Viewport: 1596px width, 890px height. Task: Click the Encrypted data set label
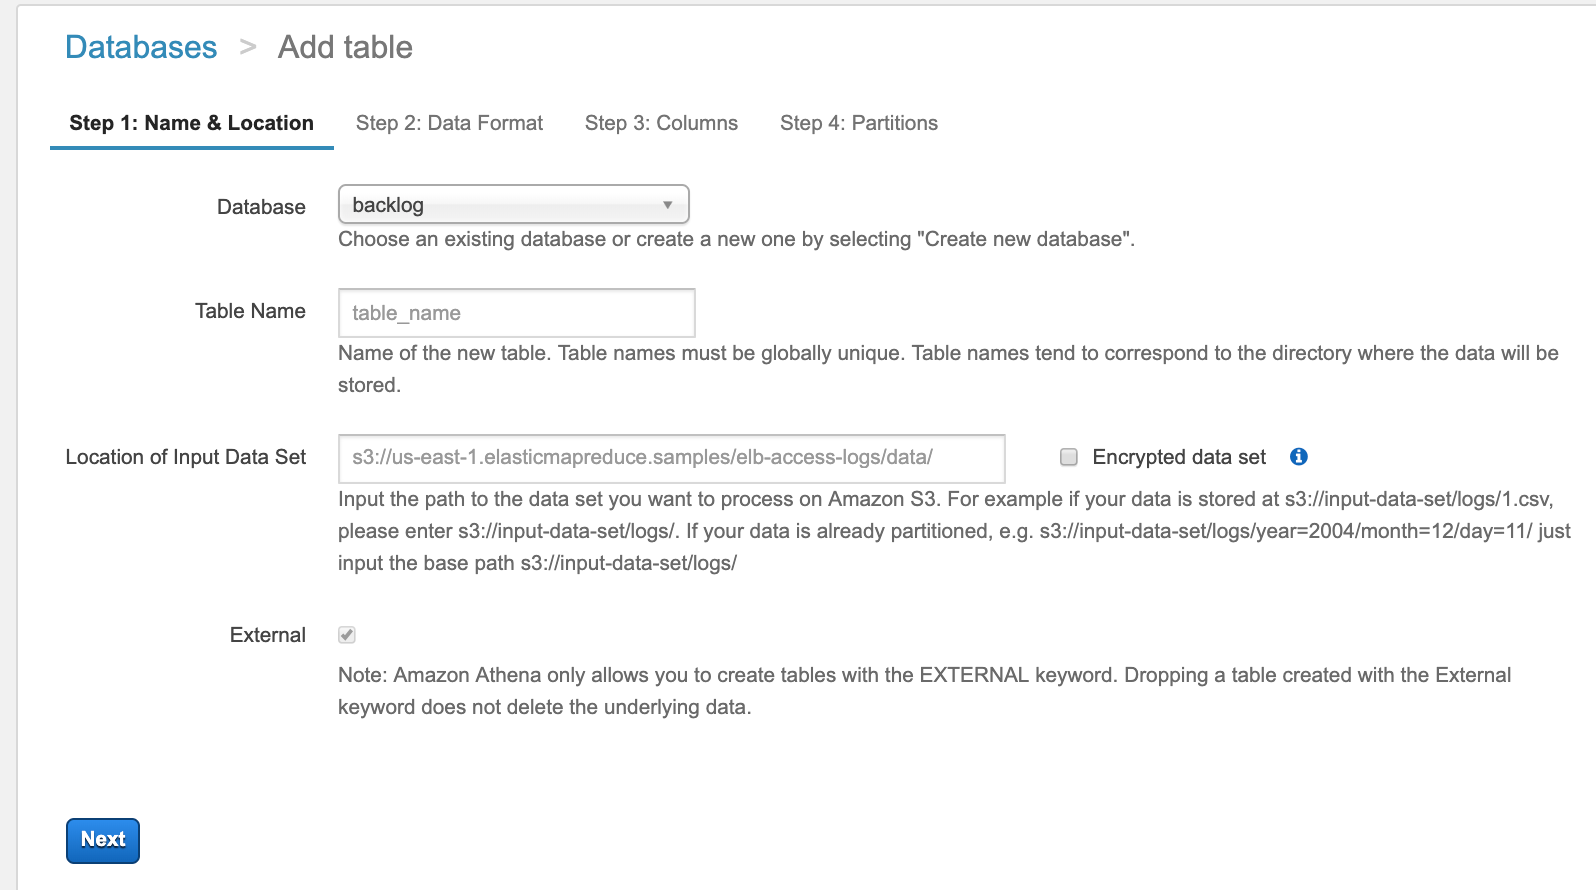tap(1179, 457)
